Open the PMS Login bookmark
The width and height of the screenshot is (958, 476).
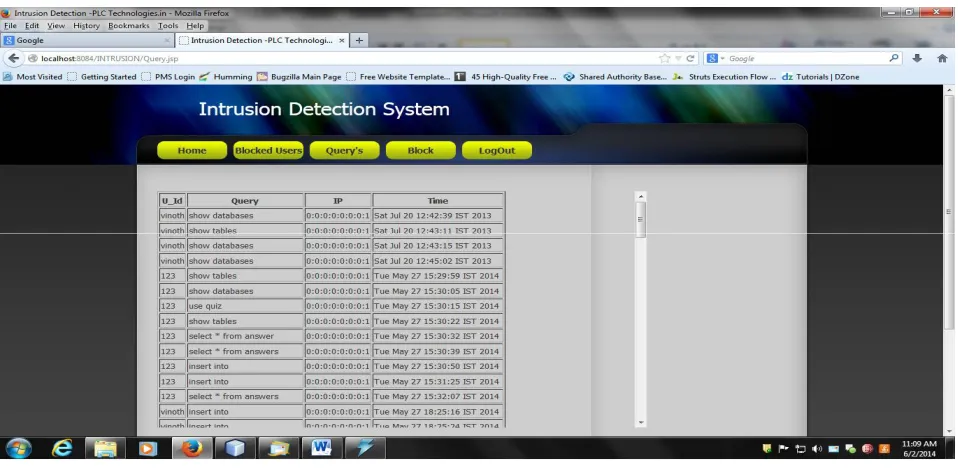pos(168,77)
